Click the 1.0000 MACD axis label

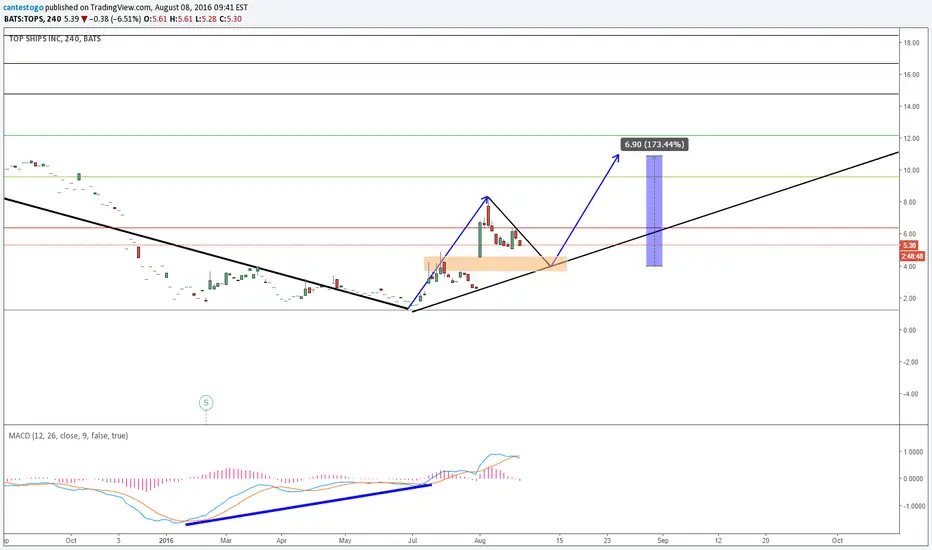click(914, 452)
